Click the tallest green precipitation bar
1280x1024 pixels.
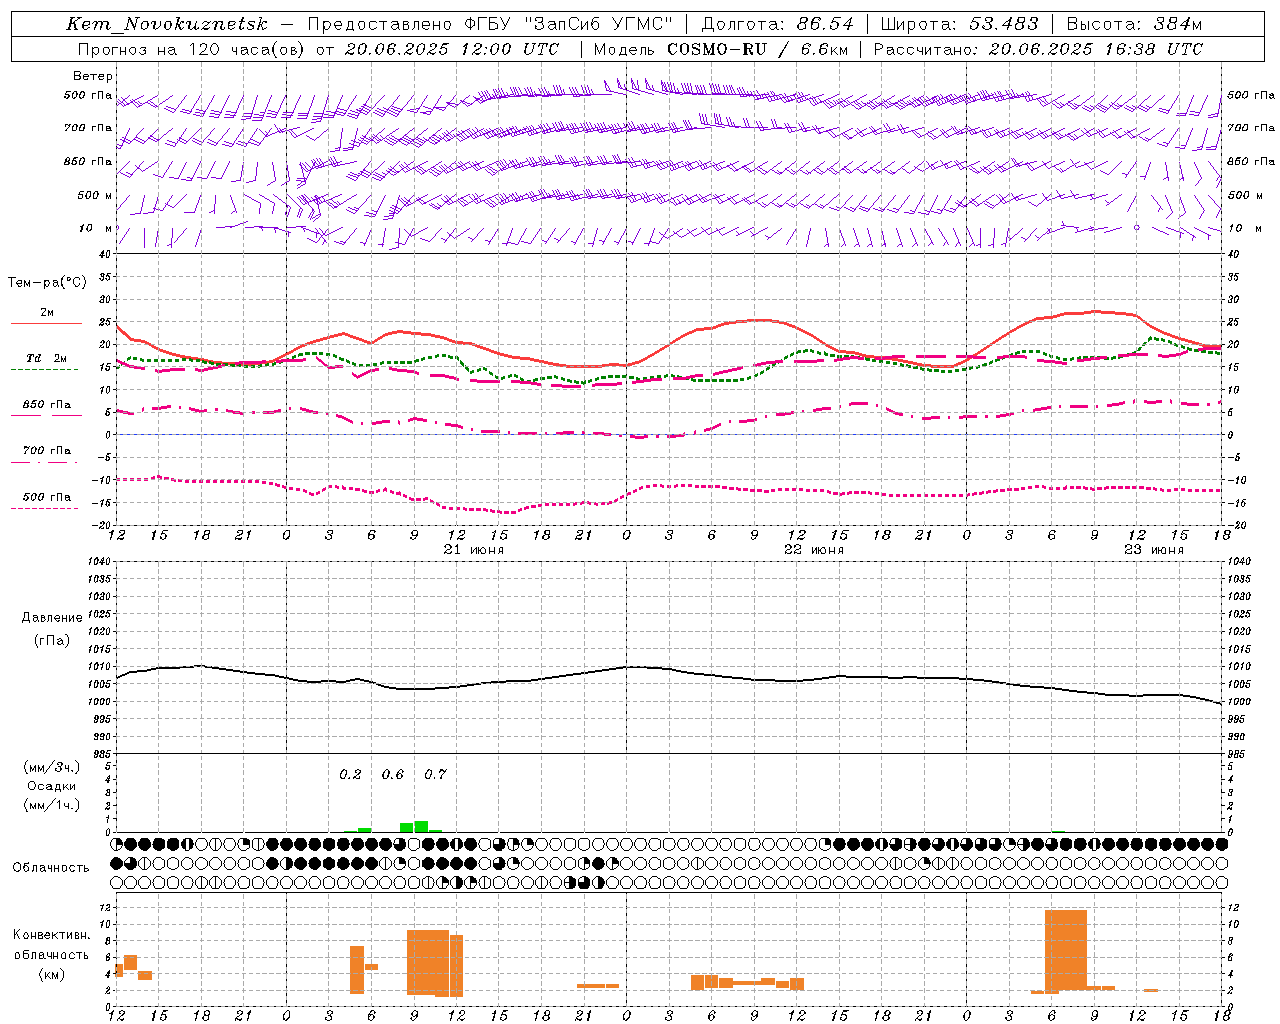pyautogui.click(x=421, y=826)
